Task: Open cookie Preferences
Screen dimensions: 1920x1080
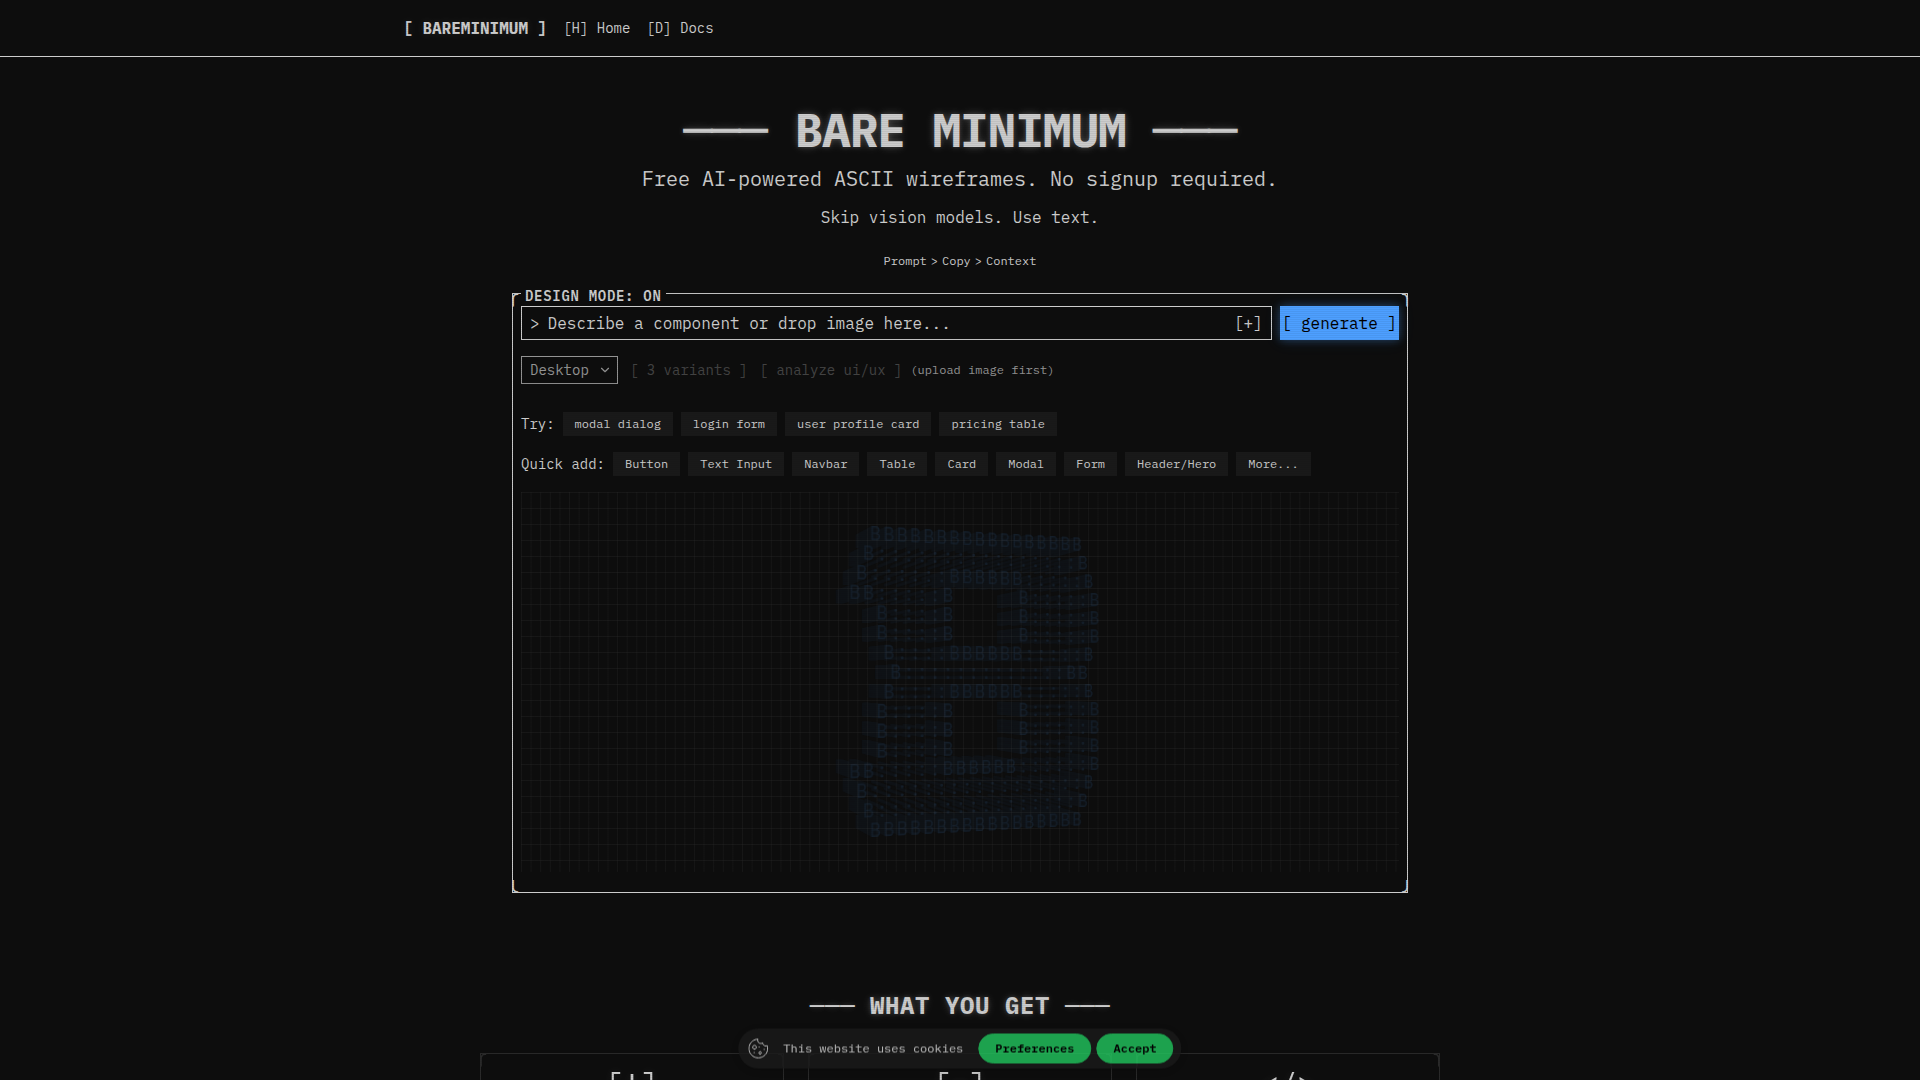Action: click(1034, 1048)
